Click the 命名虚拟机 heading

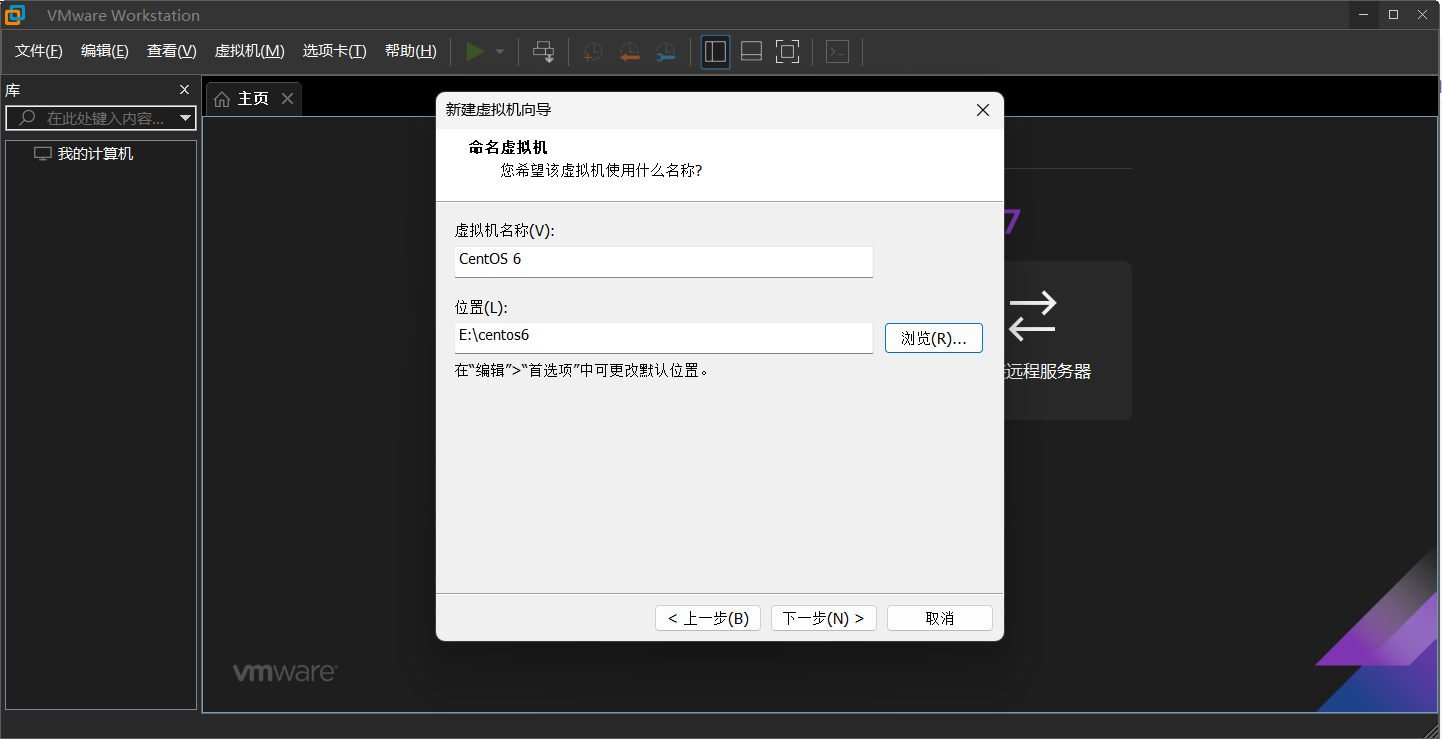(508, 148)
